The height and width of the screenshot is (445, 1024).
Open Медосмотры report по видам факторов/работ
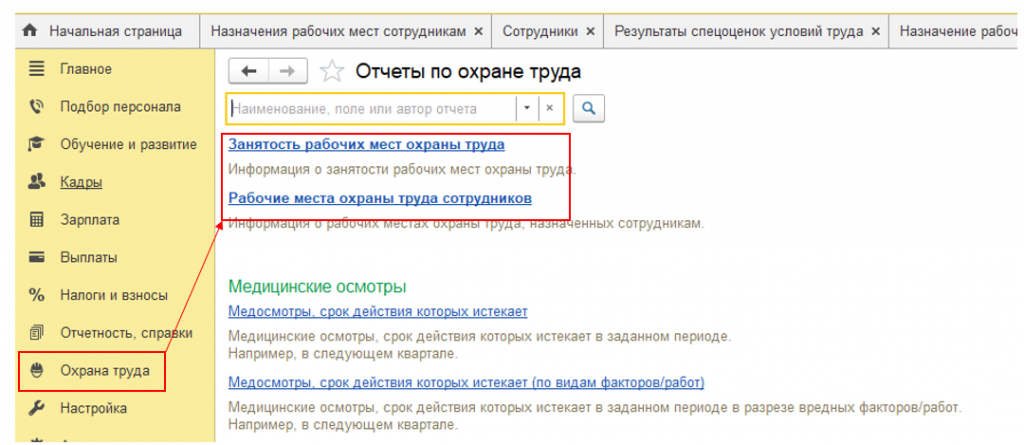click(466, 382)
